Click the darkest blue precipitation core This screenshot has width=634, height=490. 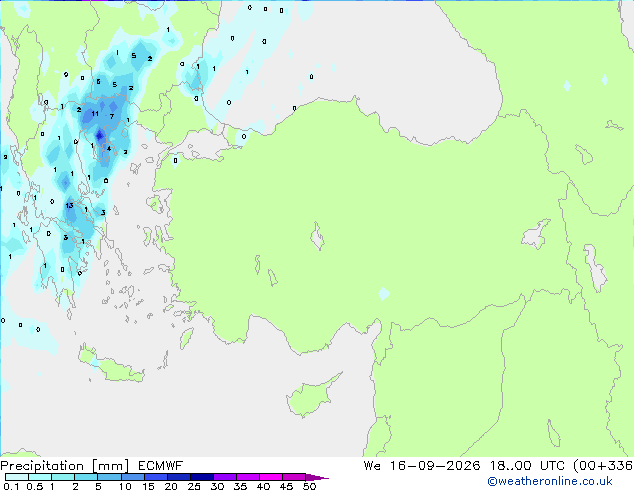99,135
